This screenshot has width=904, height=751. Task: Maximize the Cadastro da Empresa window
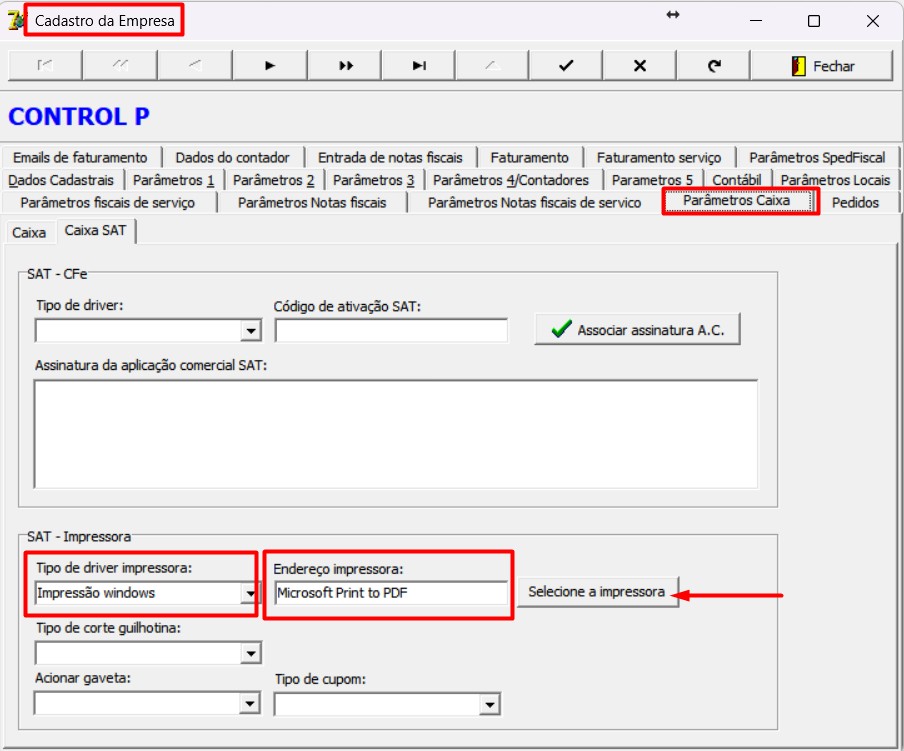tap(813, 21)
